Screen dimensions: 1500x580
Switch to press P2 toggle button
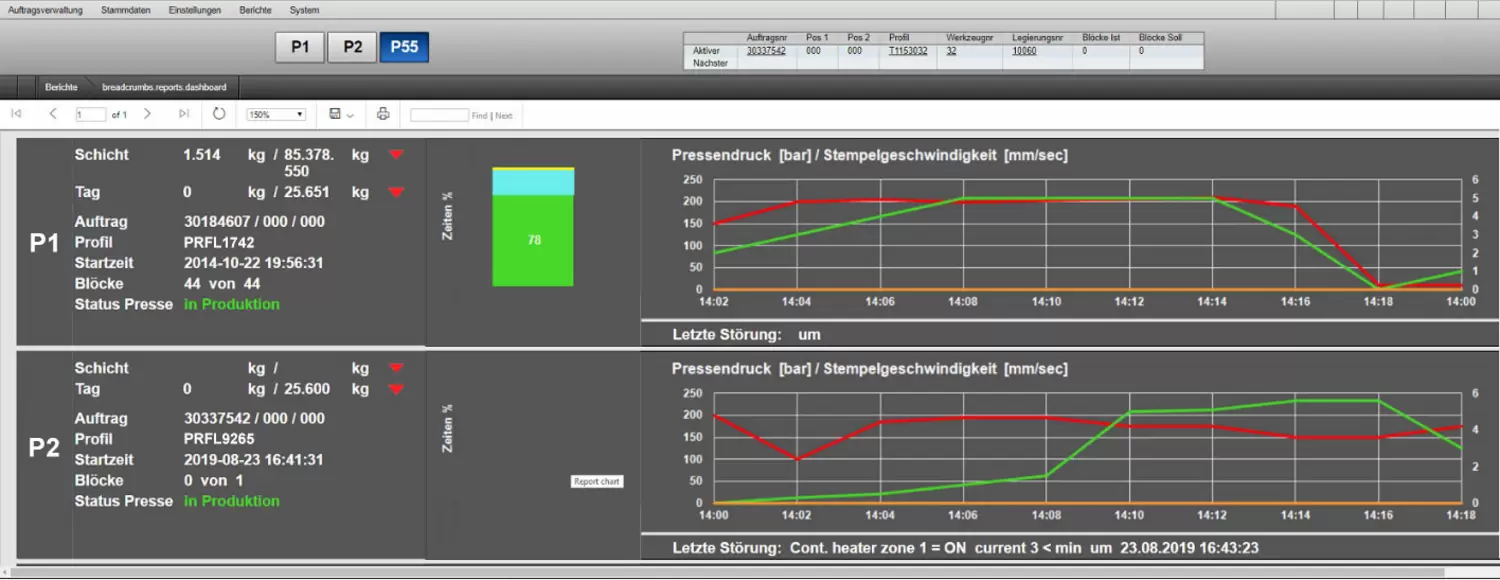tap(352, 47)
